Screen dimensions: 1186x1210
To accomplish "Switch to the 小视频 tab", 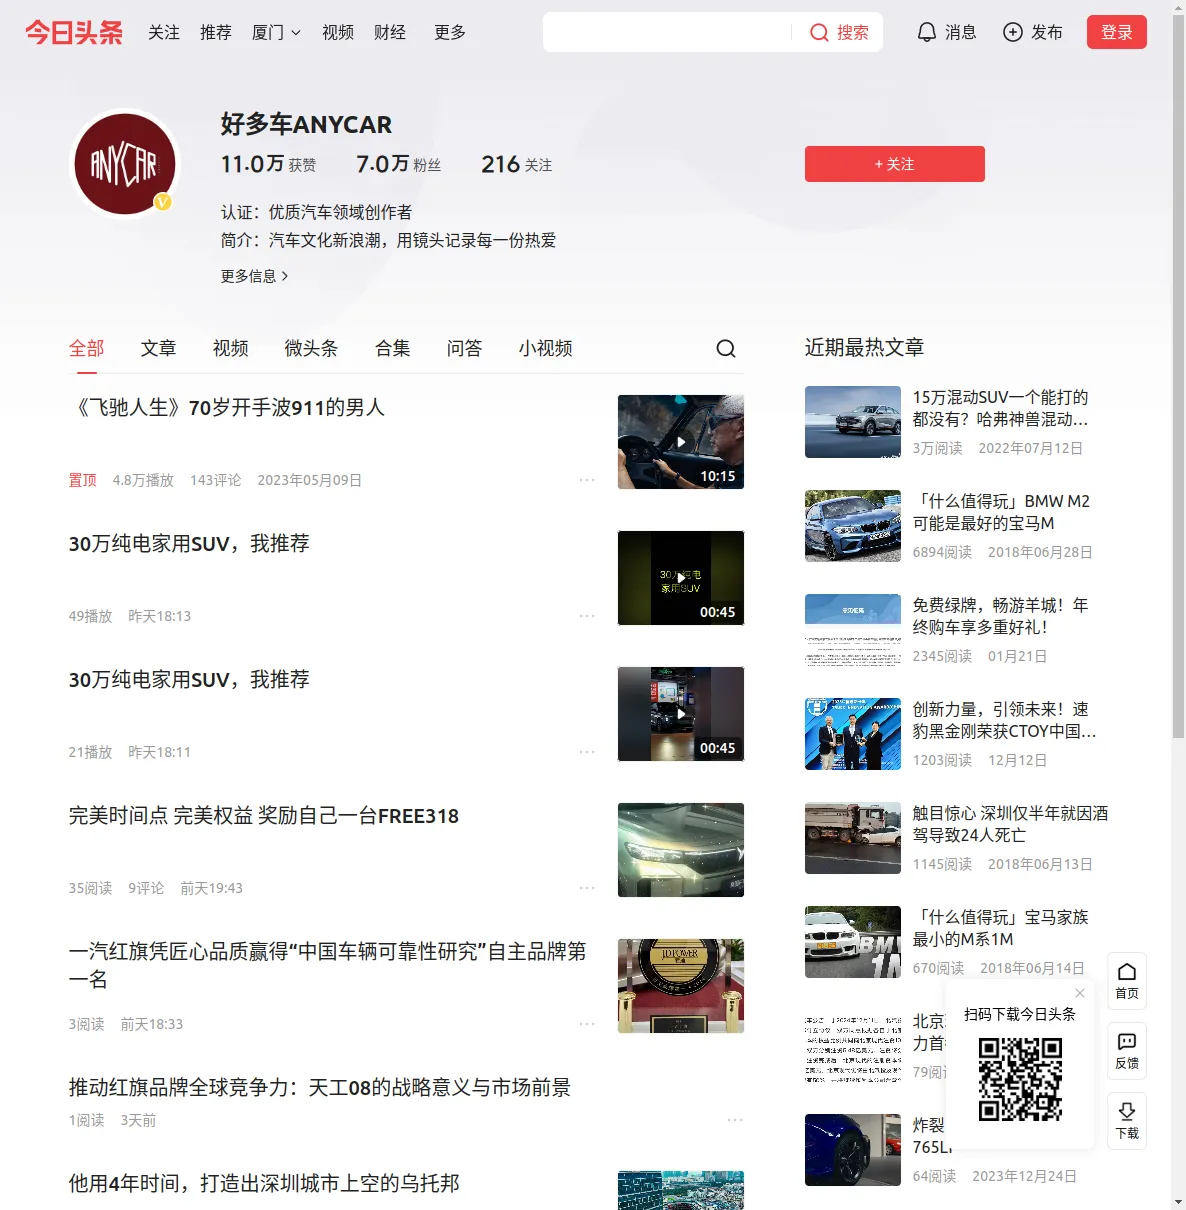I will [x=546, y=348].
